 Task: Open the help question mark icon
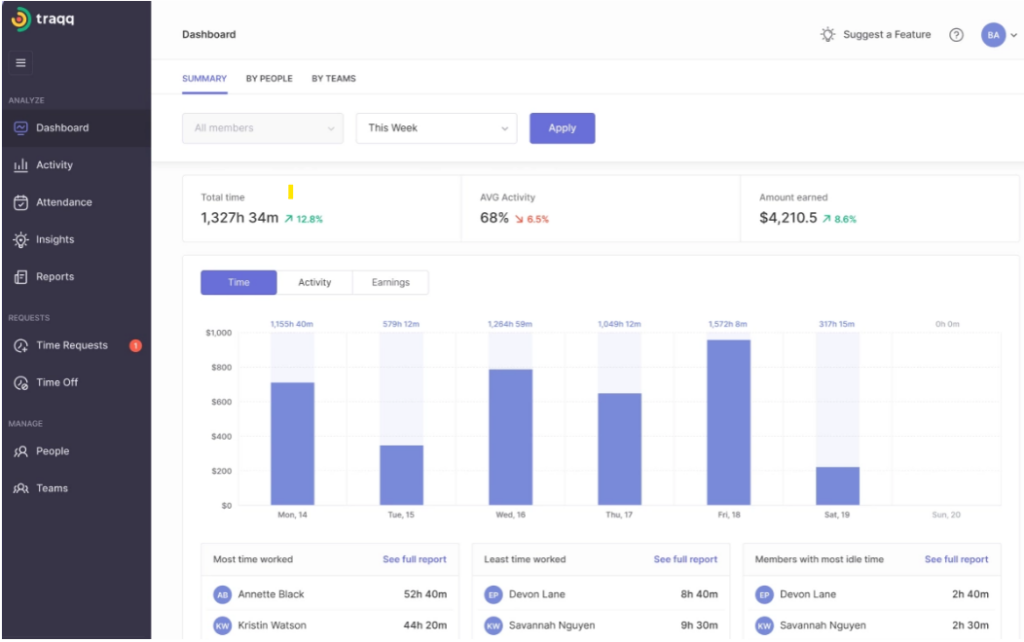pyautogui.click(x=956, y=35)
